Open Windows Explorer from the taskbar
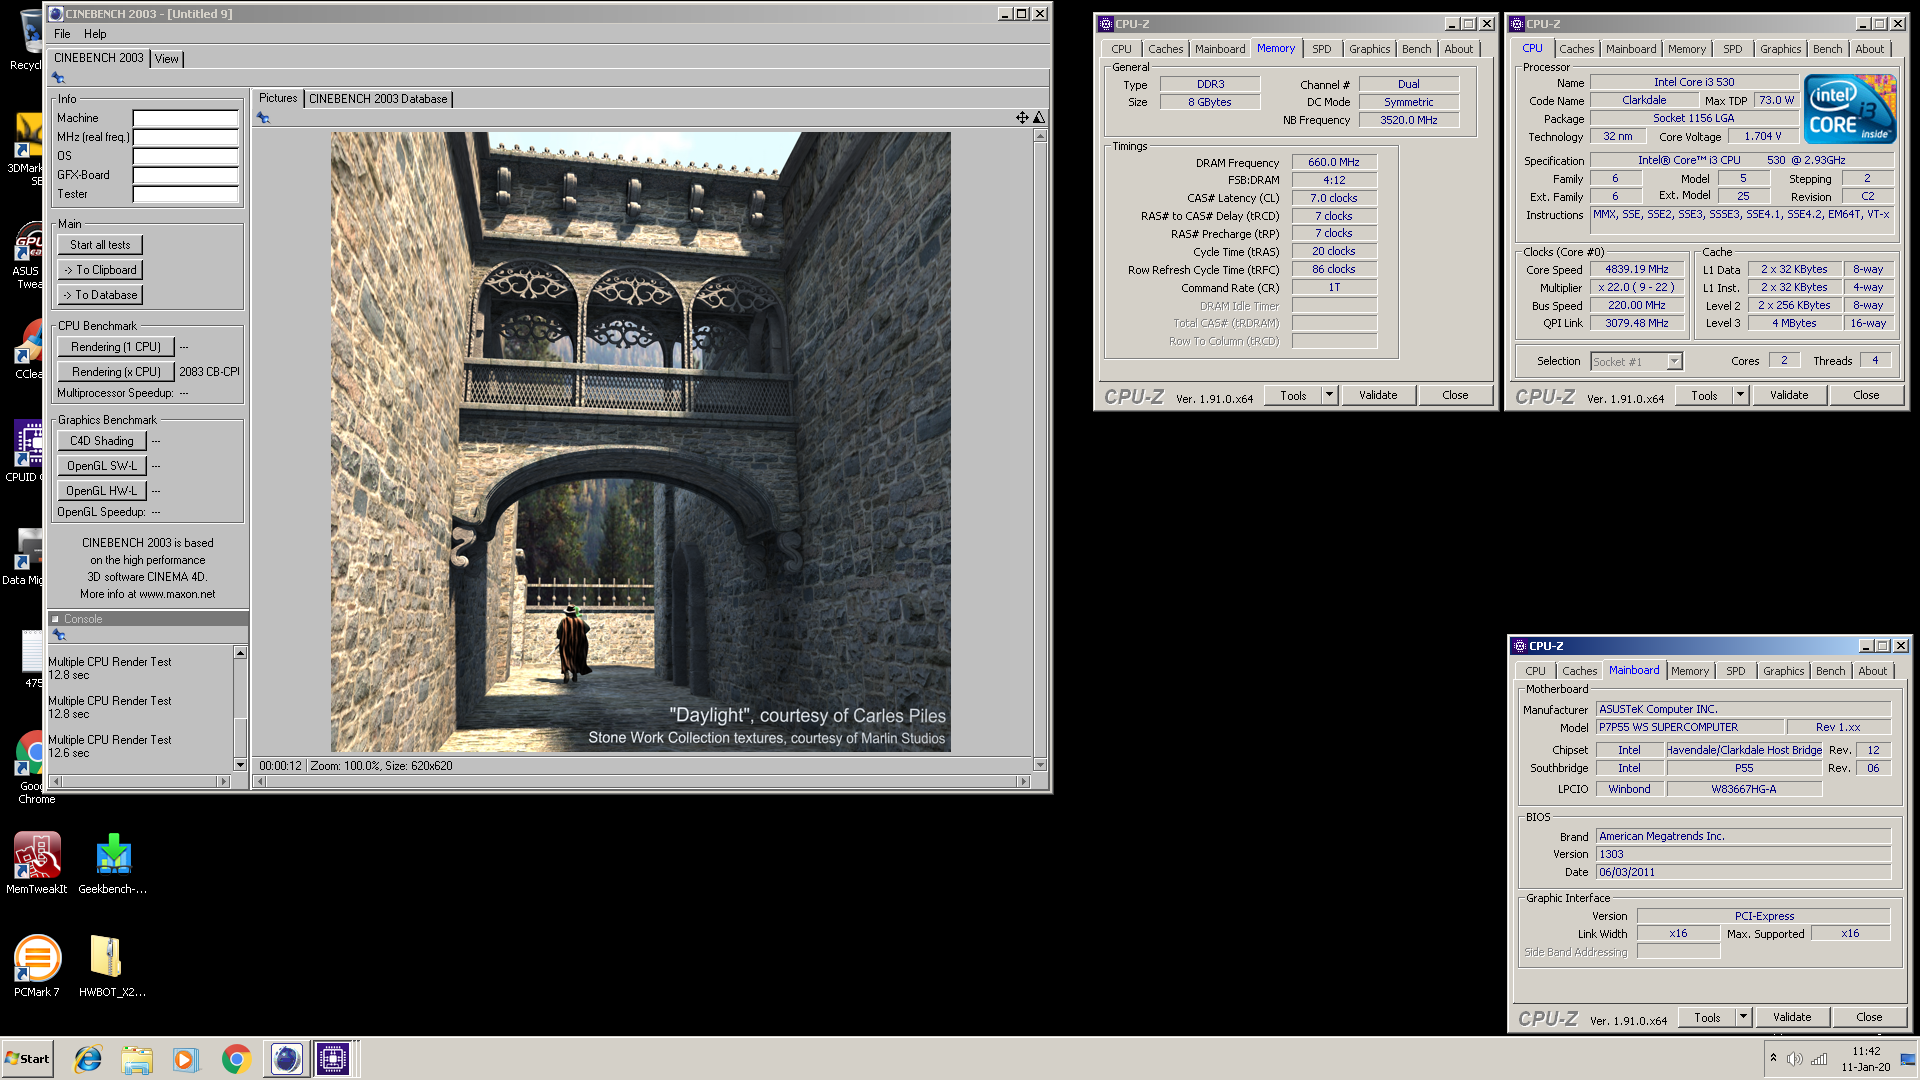 point(137,1059)
